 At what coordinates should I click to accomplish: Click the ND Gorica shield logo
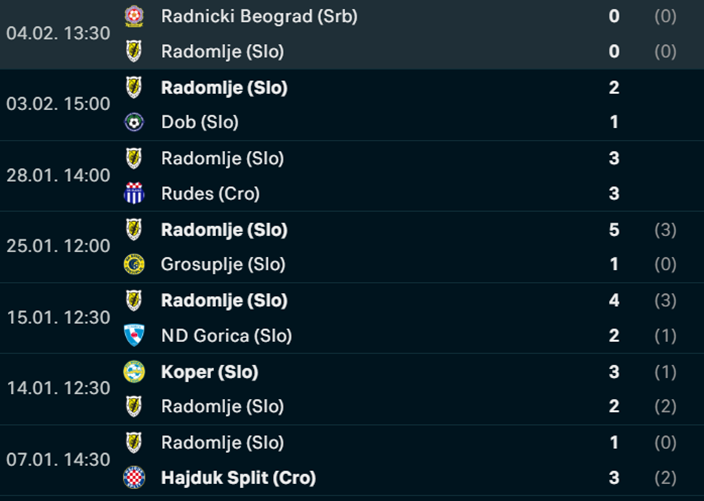point(134,335)
